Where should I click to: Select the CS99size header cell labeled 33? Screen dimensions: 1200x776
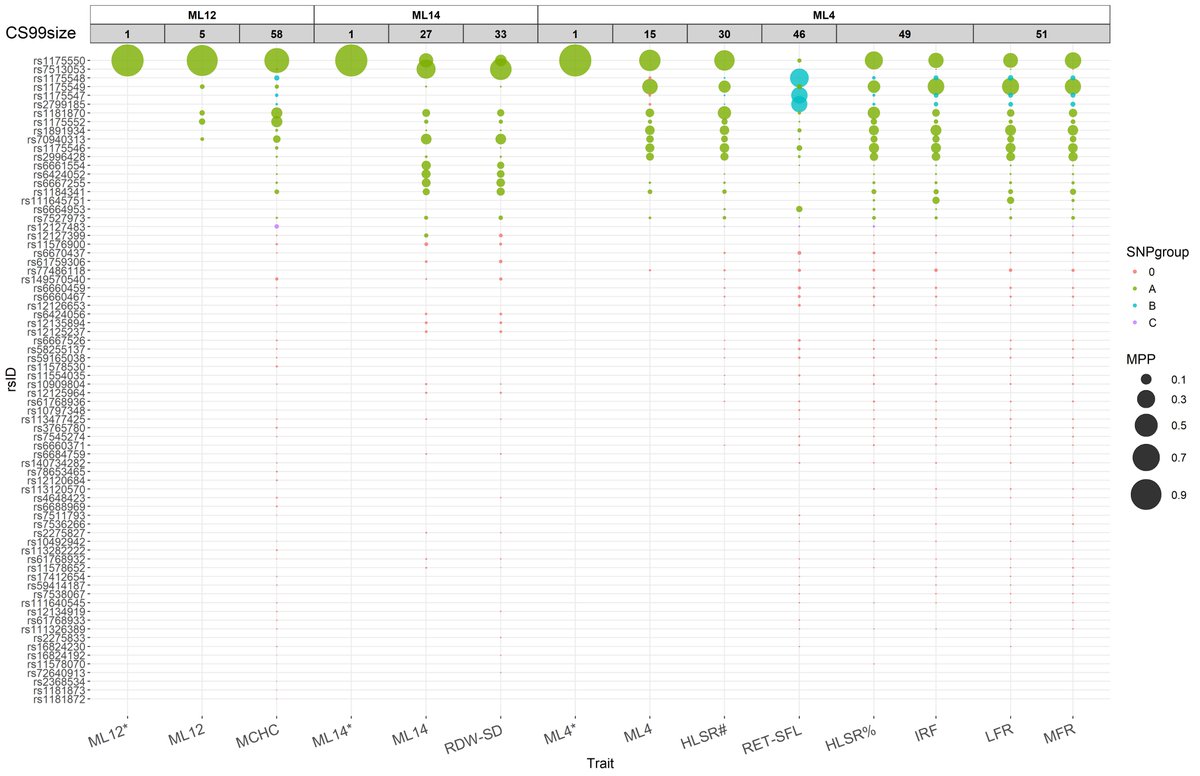pyautogui.click(x=501, y=33)
